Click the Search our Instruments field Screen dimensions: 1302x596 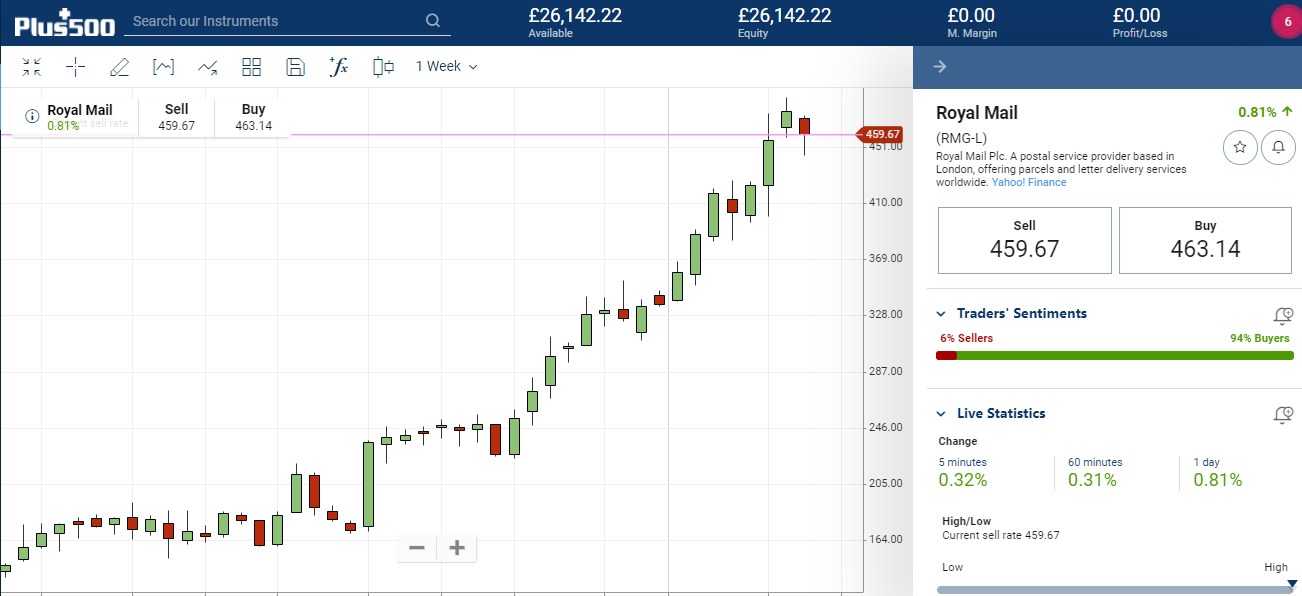coord(275,21)
